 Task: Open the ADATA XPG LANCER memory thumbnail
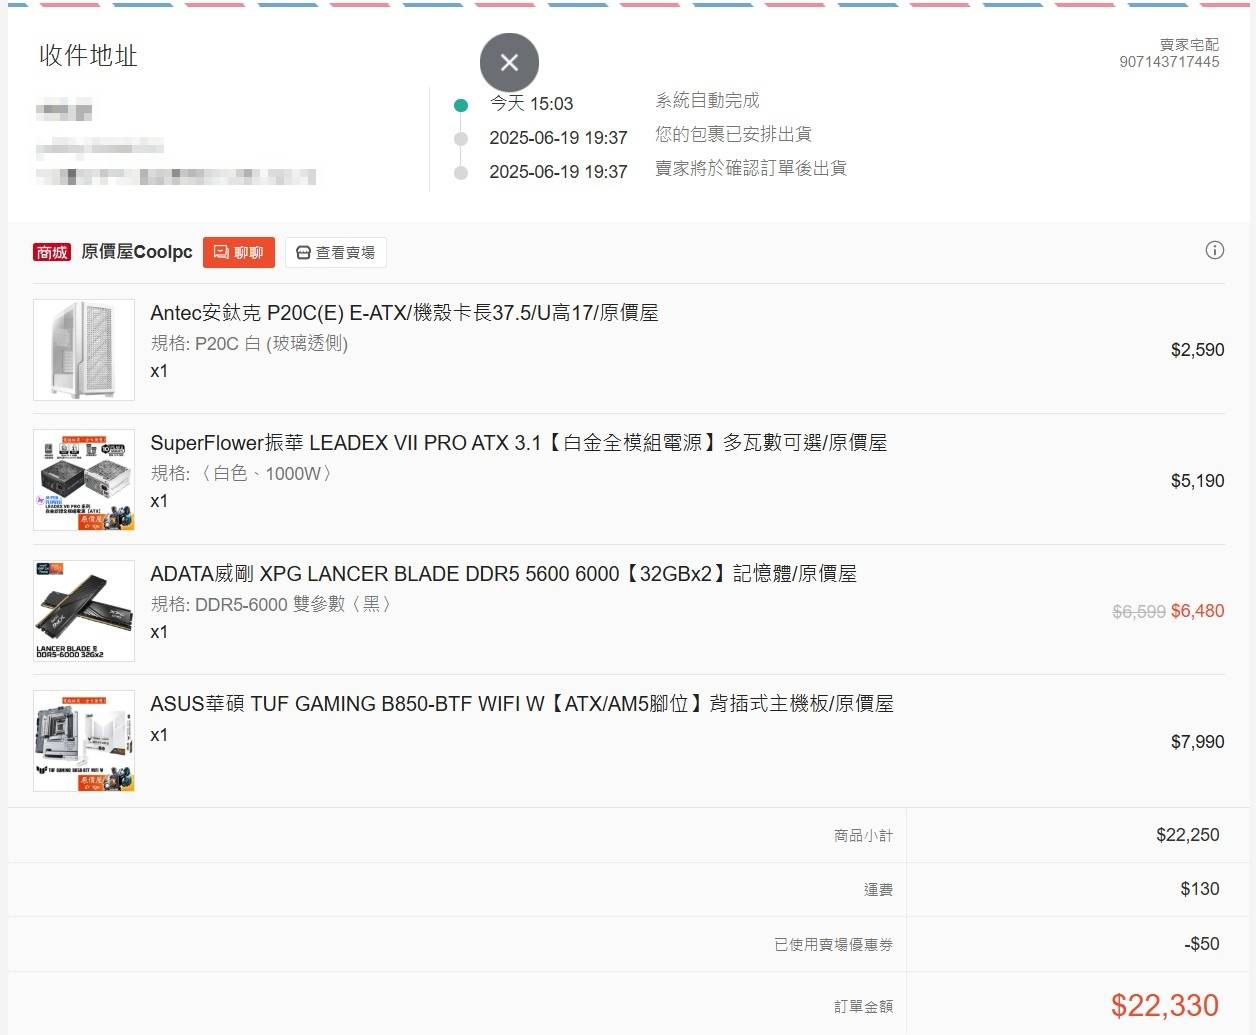(x=84, y=611)
